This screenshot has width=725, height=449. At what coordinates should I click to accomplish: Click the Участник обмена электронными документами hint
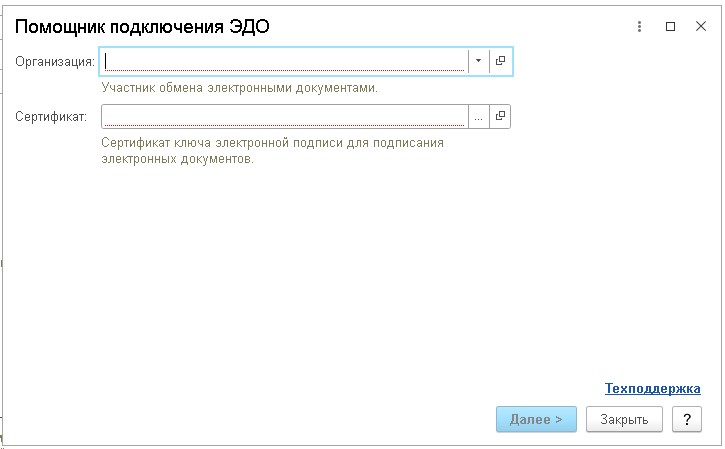click(240, 88)
